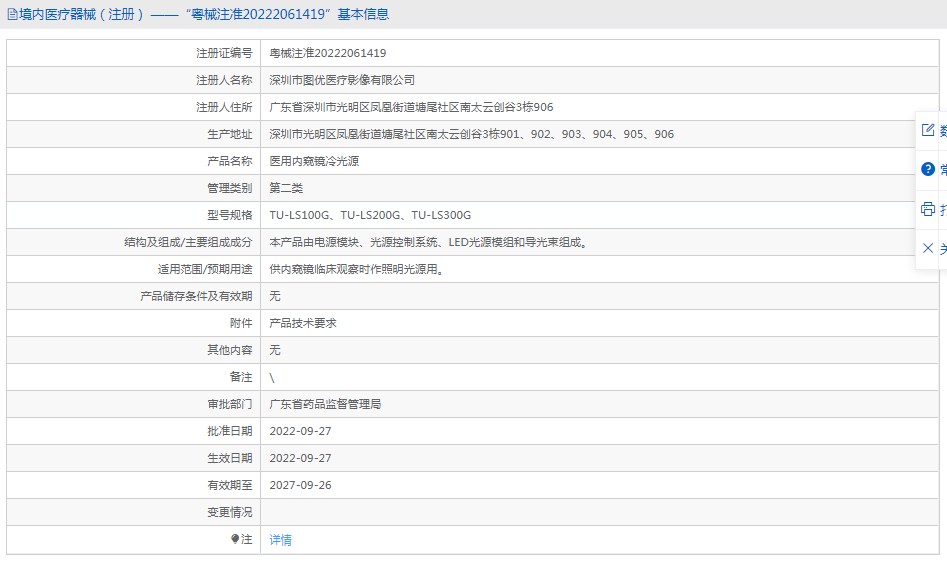This screenshot has height=563, width=947.
Task: Click the 有效期至 label
Action: pyautogui.click(x=230, y=485)
